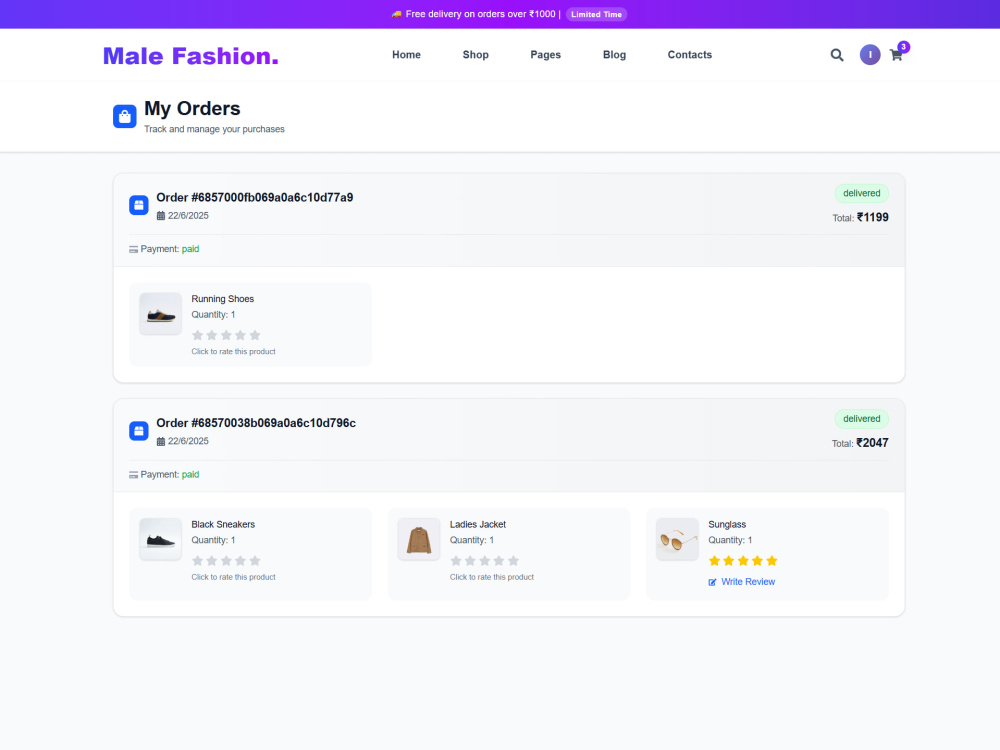Click 'Click to rate' under Ladies Jacket
This screenshot has width=1000, height=750.
pos(492,577)
